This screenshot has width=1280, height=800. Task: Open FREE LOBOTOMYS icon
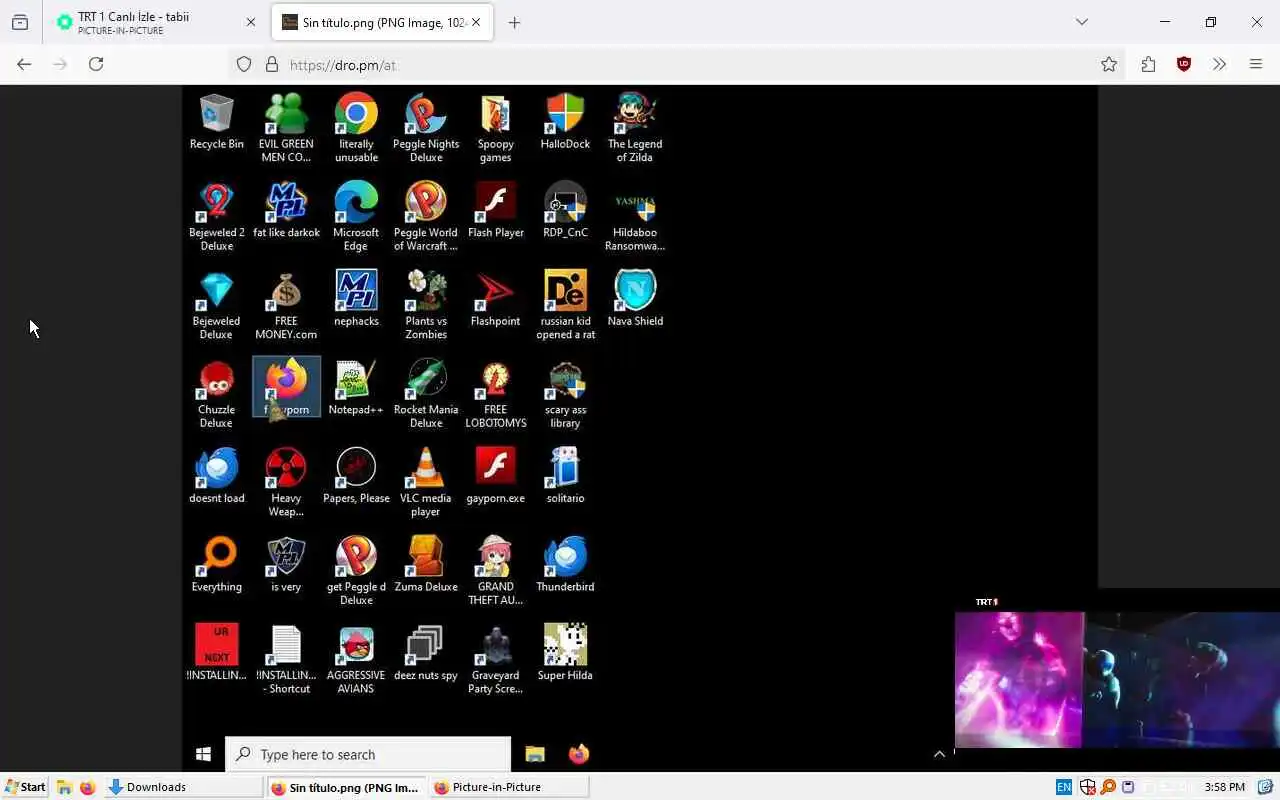point(495,394)
